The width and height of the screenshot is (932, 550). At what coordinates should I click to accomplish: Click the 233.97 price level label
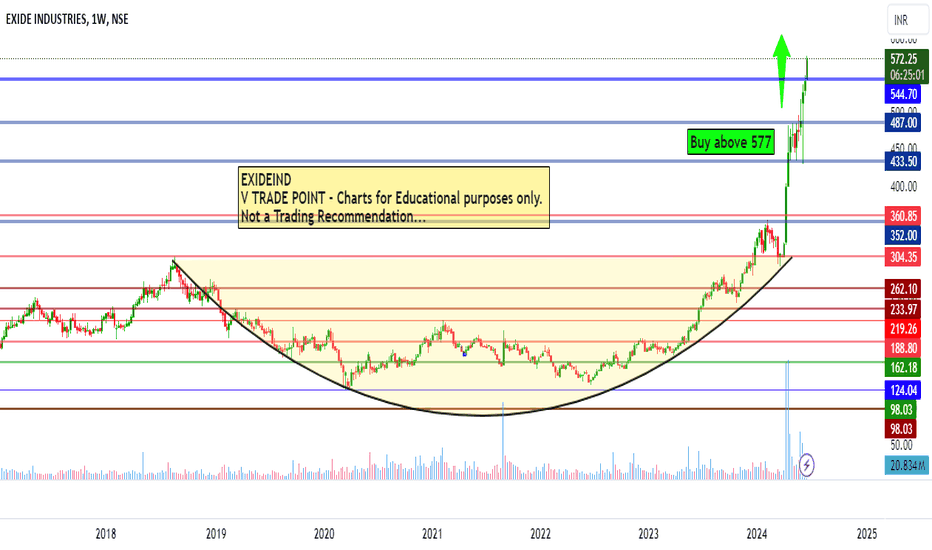(903, 309)
